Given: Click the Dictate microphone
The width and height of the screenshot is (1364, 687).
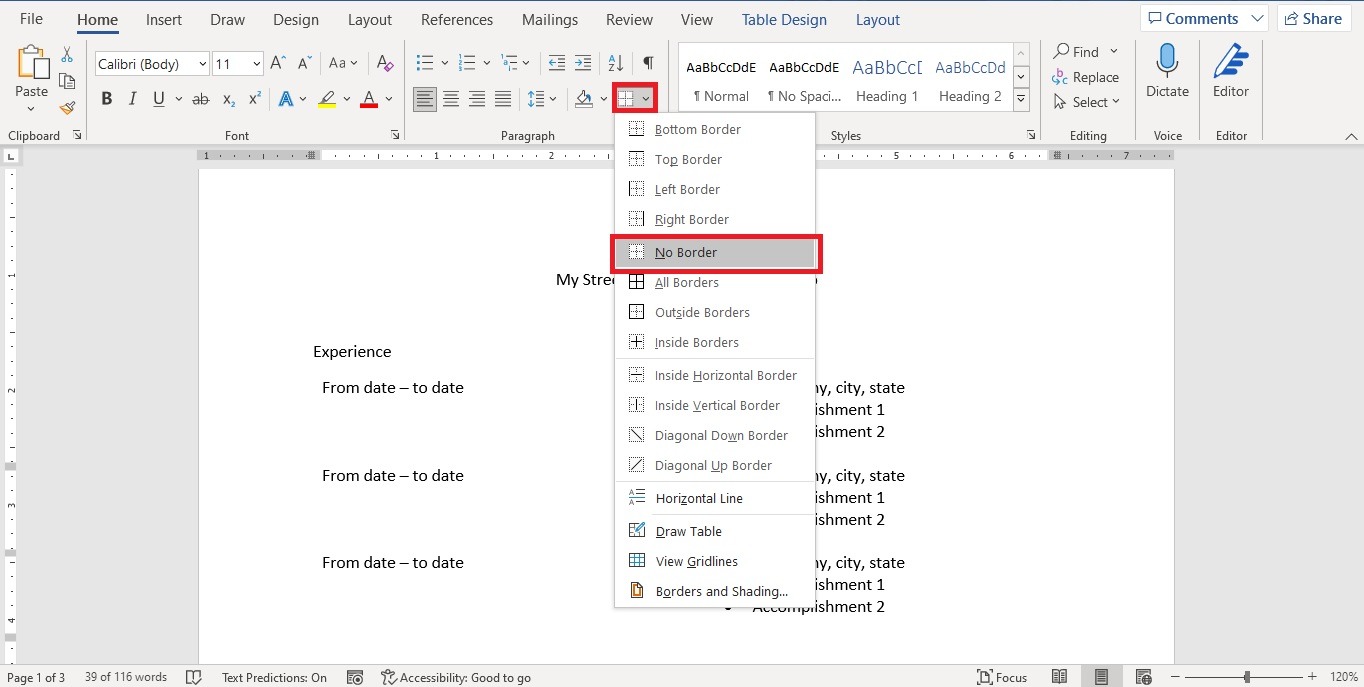Looking at the screenshot, I should (1167, 72).
